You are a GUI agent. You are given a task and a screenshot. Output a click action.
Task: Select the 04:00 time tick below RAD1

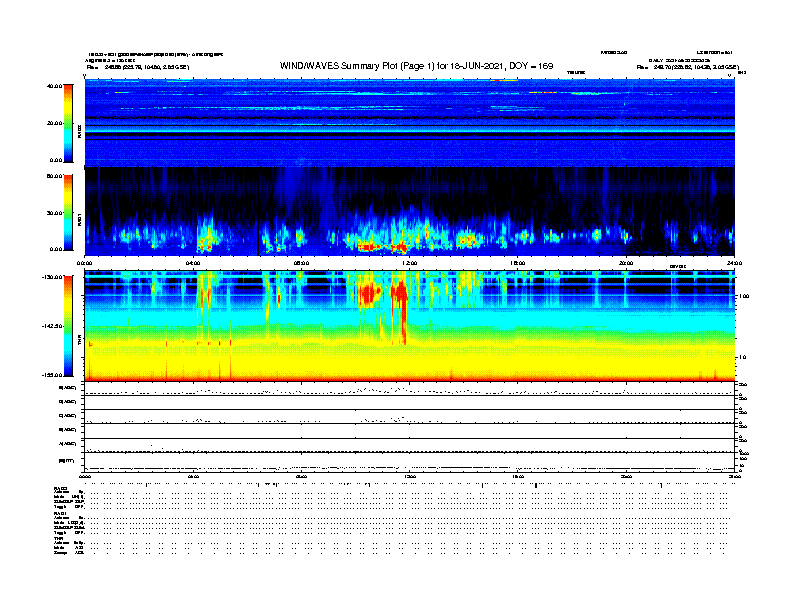[x=193, y=263]
